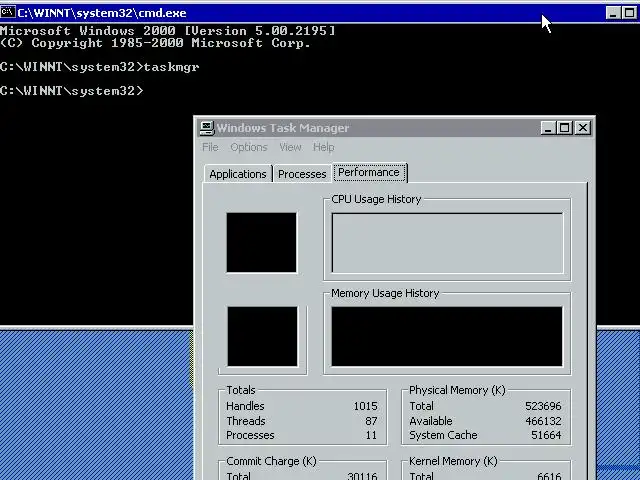Image resolution: width=640 pixels, height=480 pixels.
Task: Click the CPU Usage History graph
Action: pyautogui.click(x=447, y=243)
